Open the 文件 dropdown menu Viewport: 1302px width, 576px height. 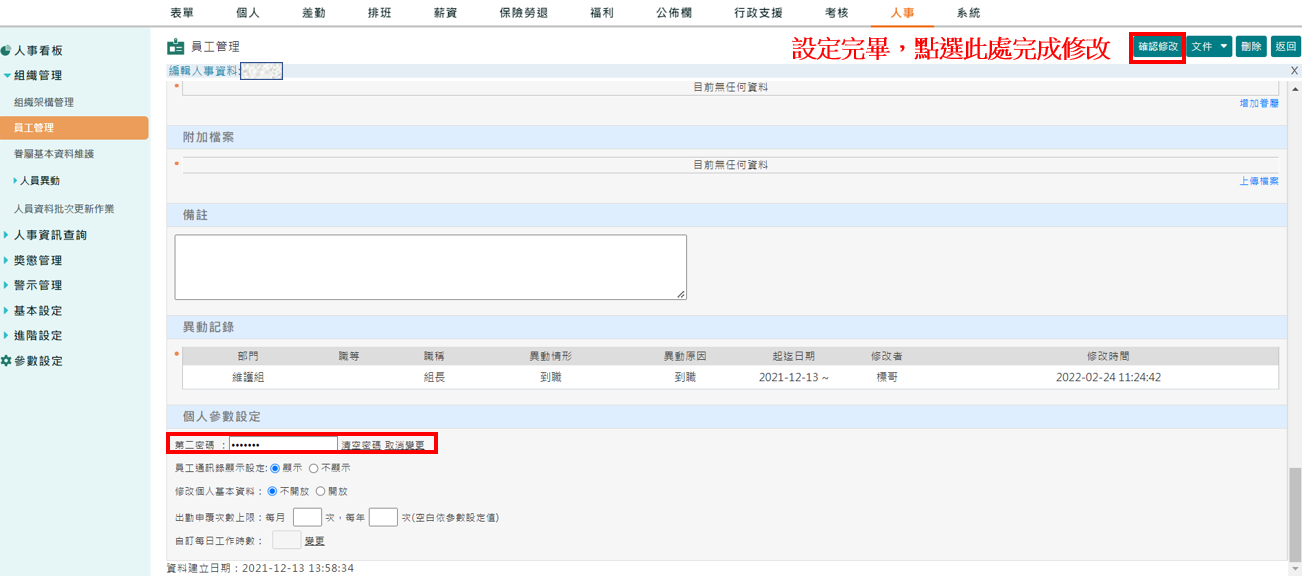tap(1209, 46)
